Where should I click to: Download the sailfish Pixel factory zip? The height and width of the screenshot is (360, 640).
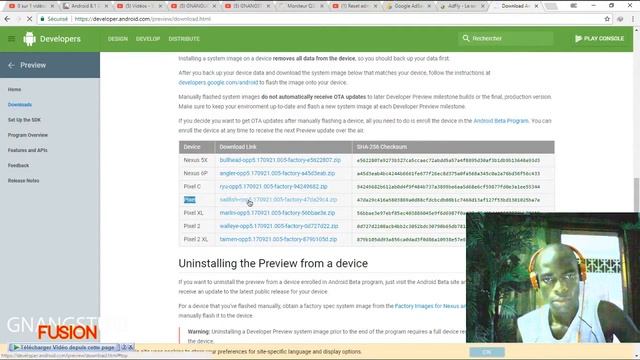(278, 200)
